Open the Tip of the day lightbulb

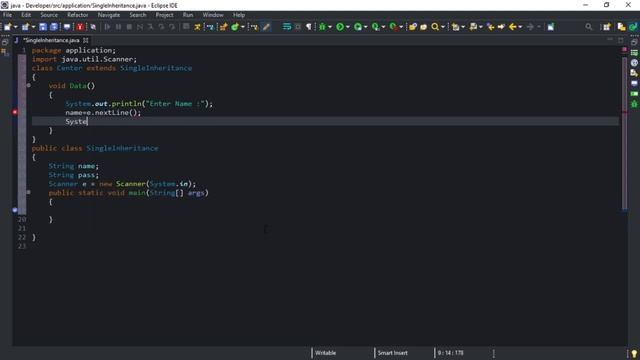pyautogui.click(x=634, y=353)
